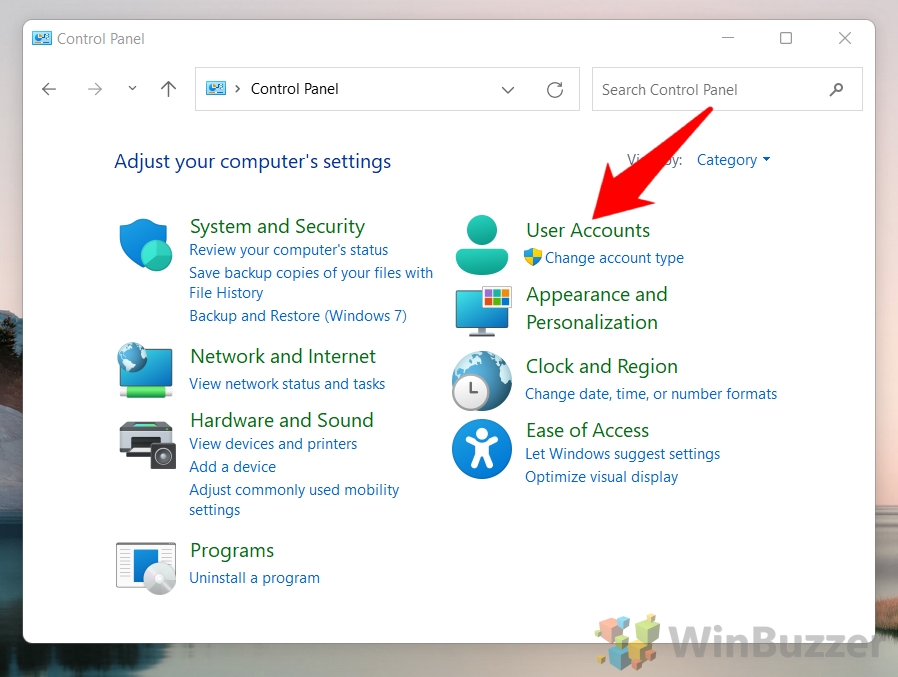Expand the address bar history chevron
The height and width of the screenshot is (677, 898).
tap(507, 90)
